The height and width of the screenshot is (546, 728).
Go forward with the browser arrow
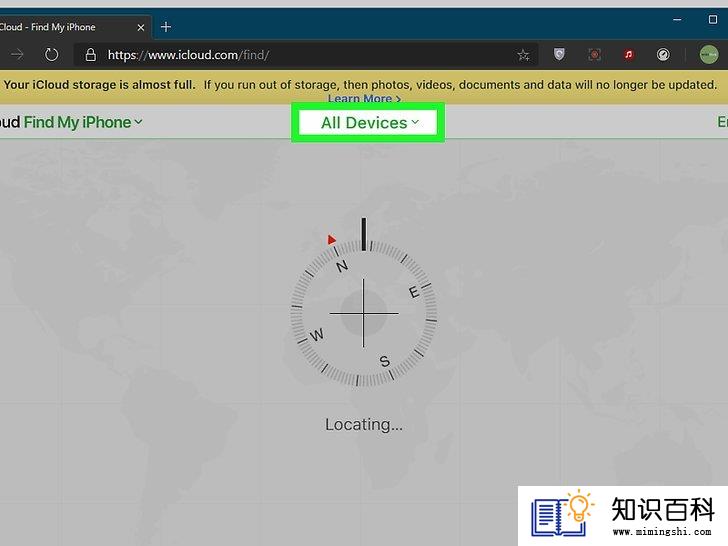coord(17,55)
